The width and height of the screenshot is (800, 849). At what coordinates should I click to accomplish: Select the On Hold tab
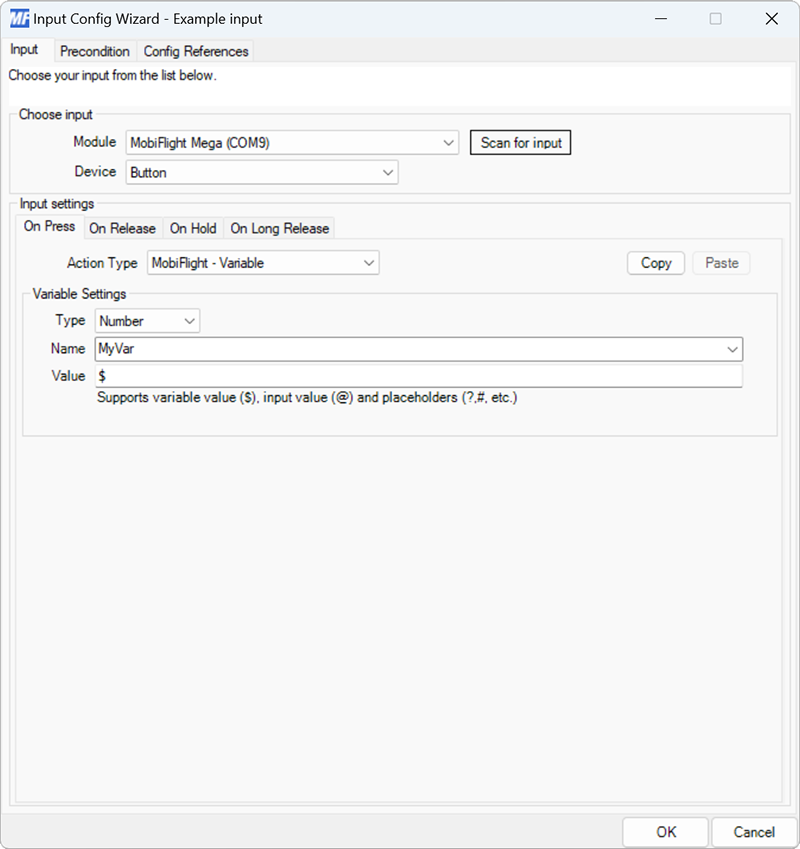click(192, 228)
